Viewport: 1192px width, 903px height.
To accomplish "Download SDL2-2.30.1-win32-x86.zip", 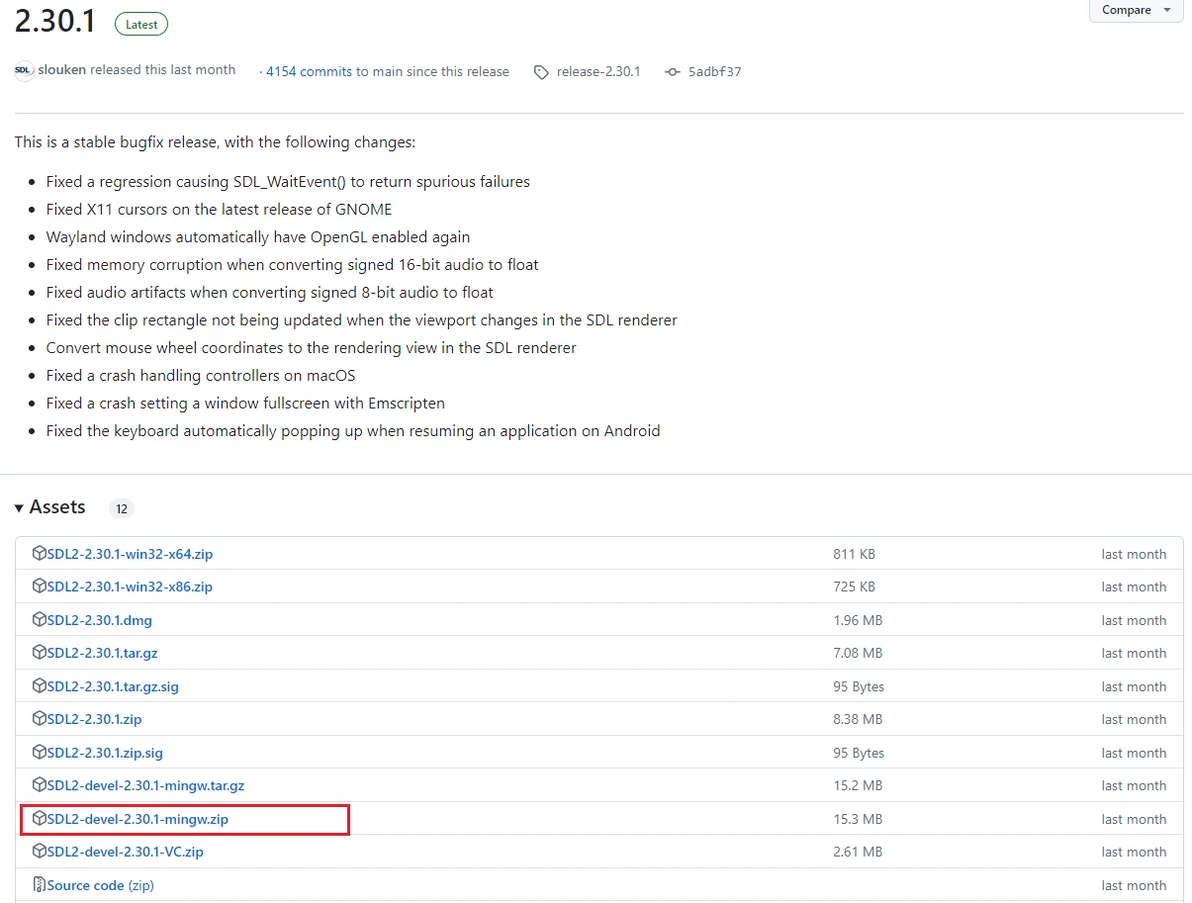I will [x=130, y=587].
